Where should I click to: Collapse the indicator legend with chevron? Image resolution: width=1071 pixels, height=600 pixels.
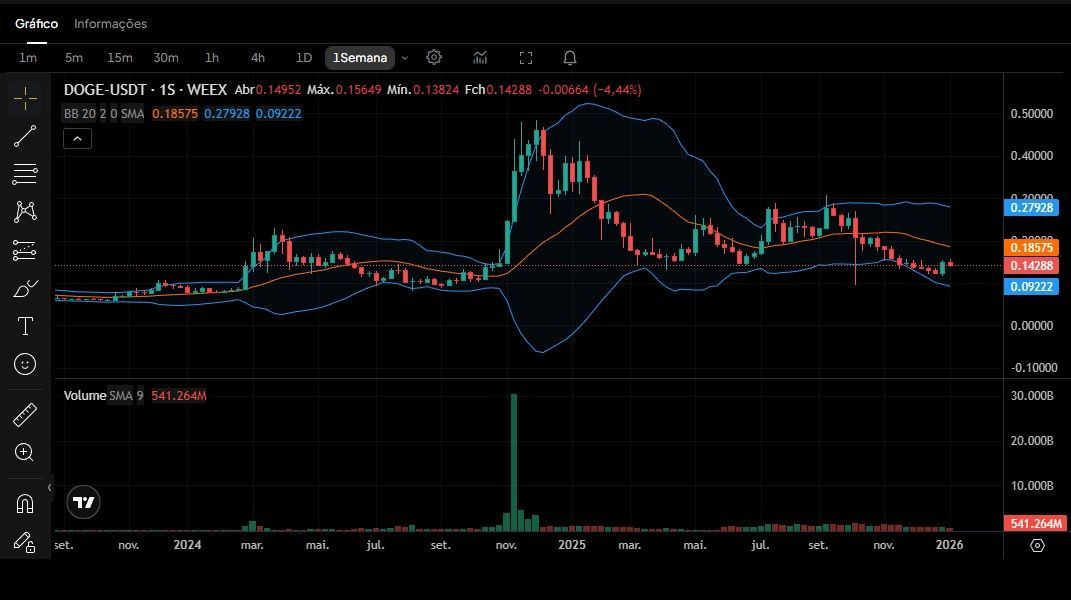(77, 139)
